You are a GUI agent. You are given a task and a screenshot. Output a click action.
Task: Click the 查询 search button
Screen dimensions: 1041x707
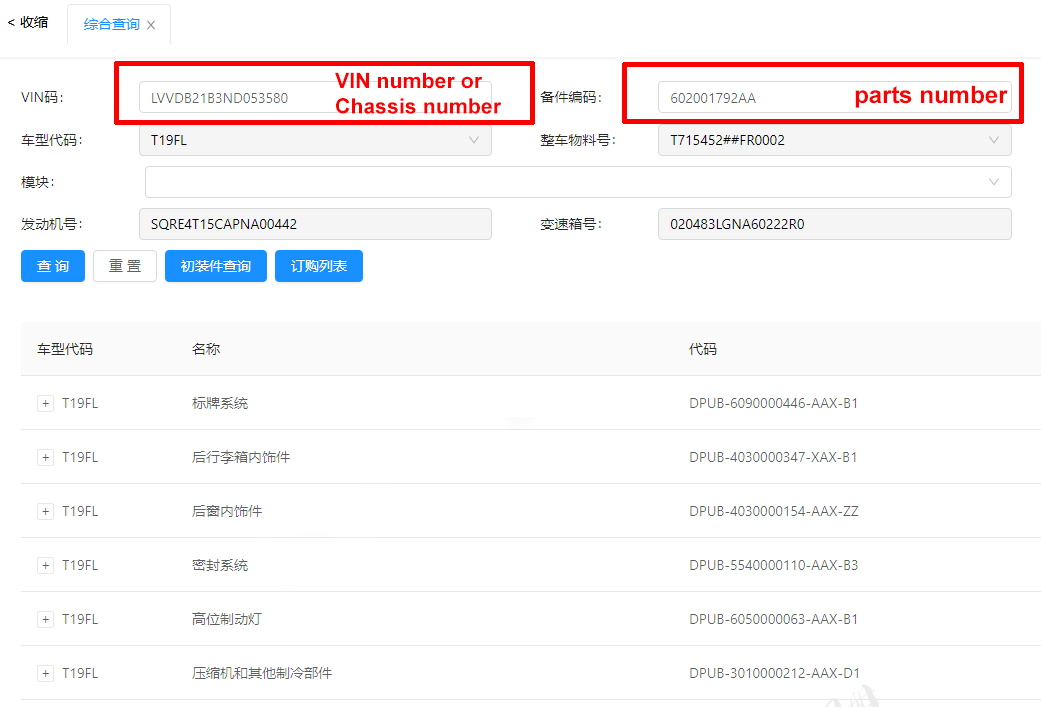[53, 266]
